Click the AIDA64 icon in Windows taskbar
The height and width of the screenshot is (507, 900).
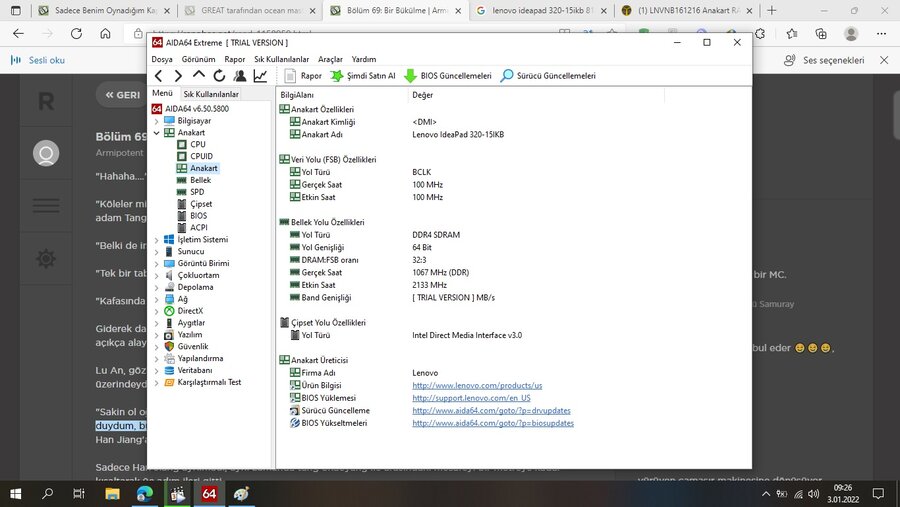coord(209,494)
